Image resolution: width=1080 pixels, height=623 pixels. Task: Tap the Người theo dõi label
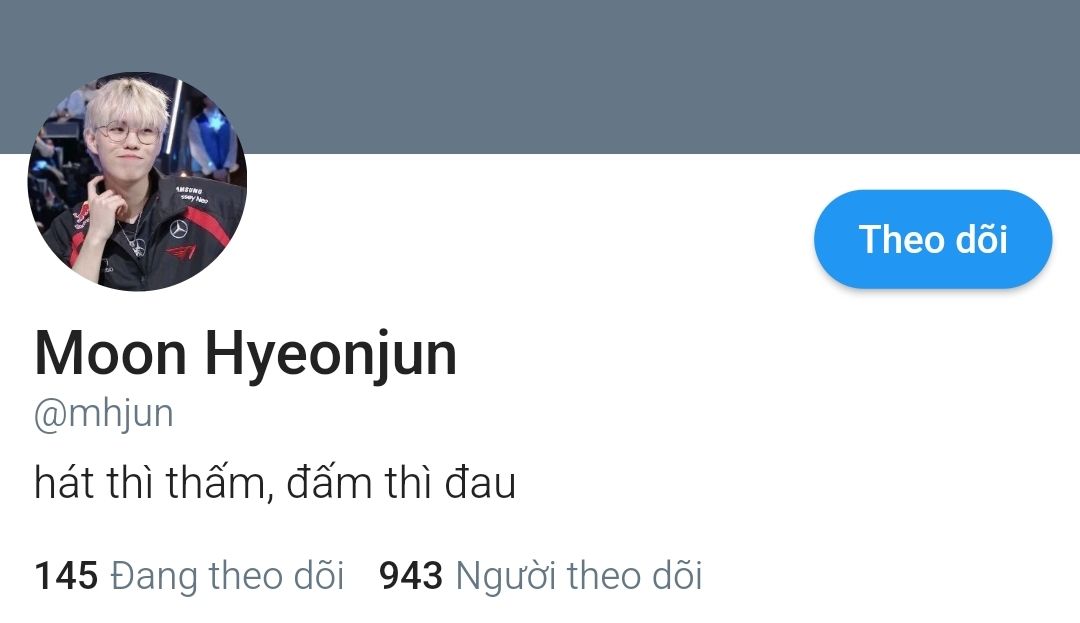pos(579,576)
